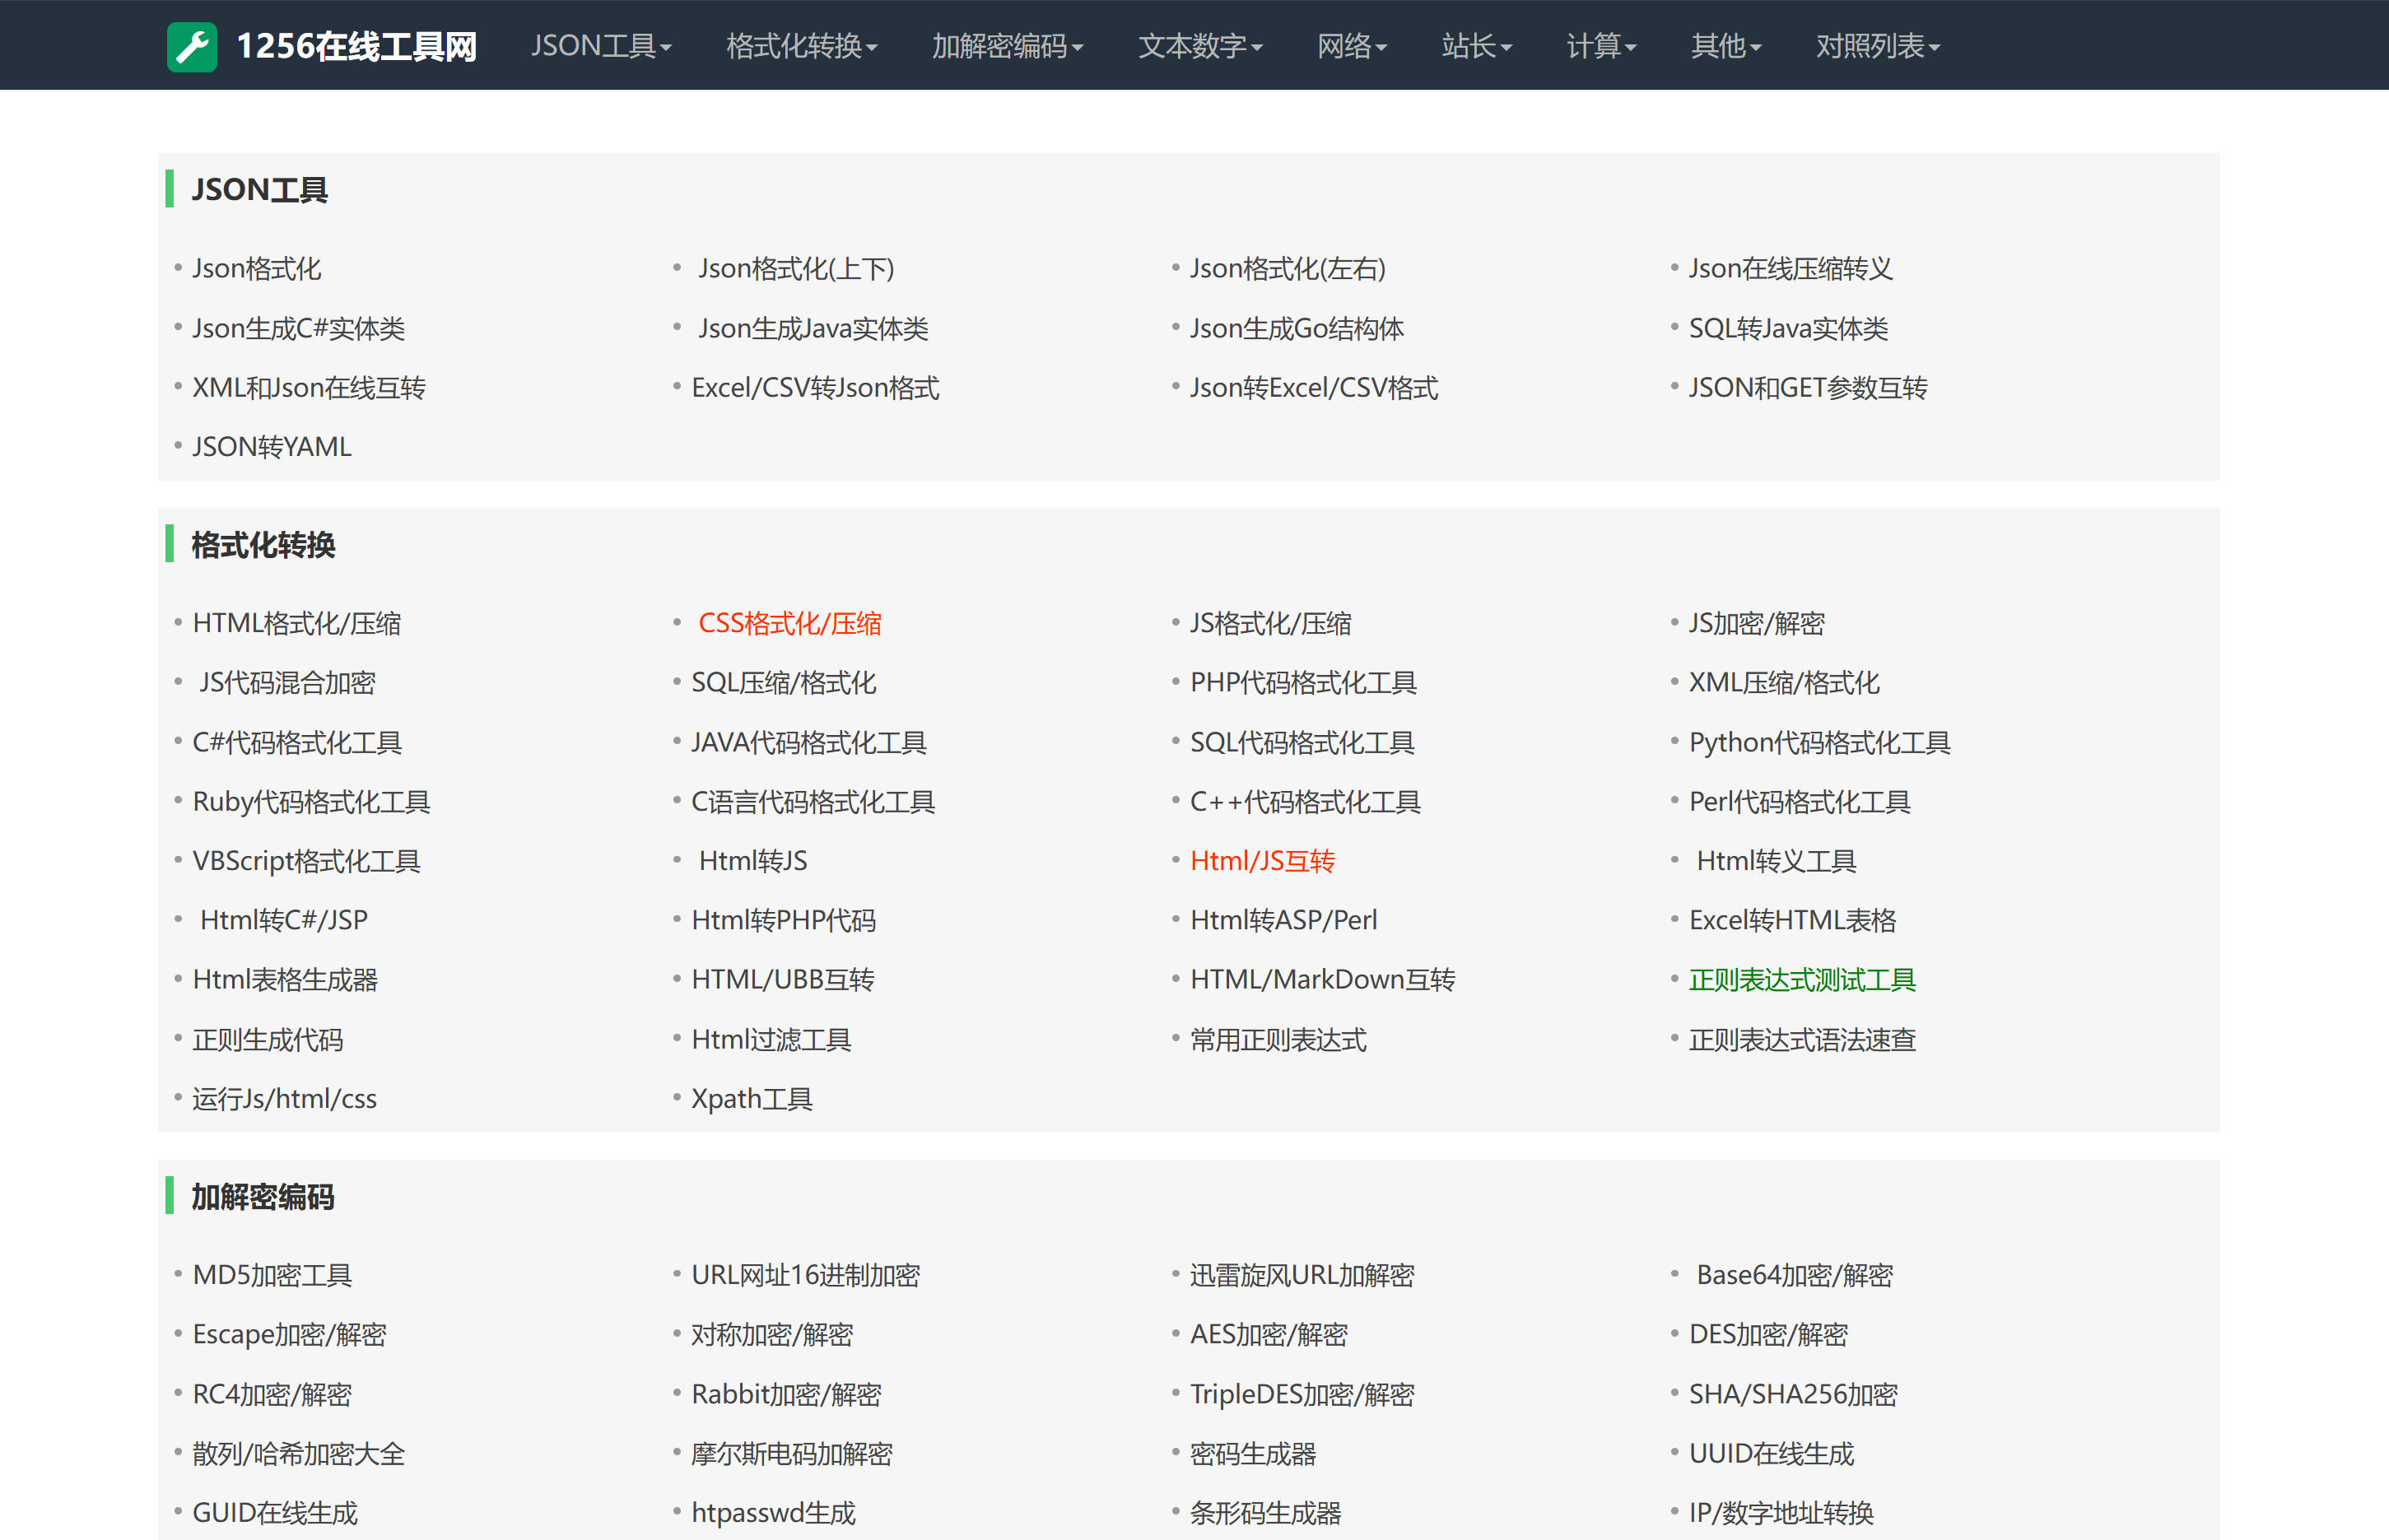The image size is (2389, 1540).
Task: Open the 站长 navigation menu
Action: pyautogui.click(x=1476, y=46)
